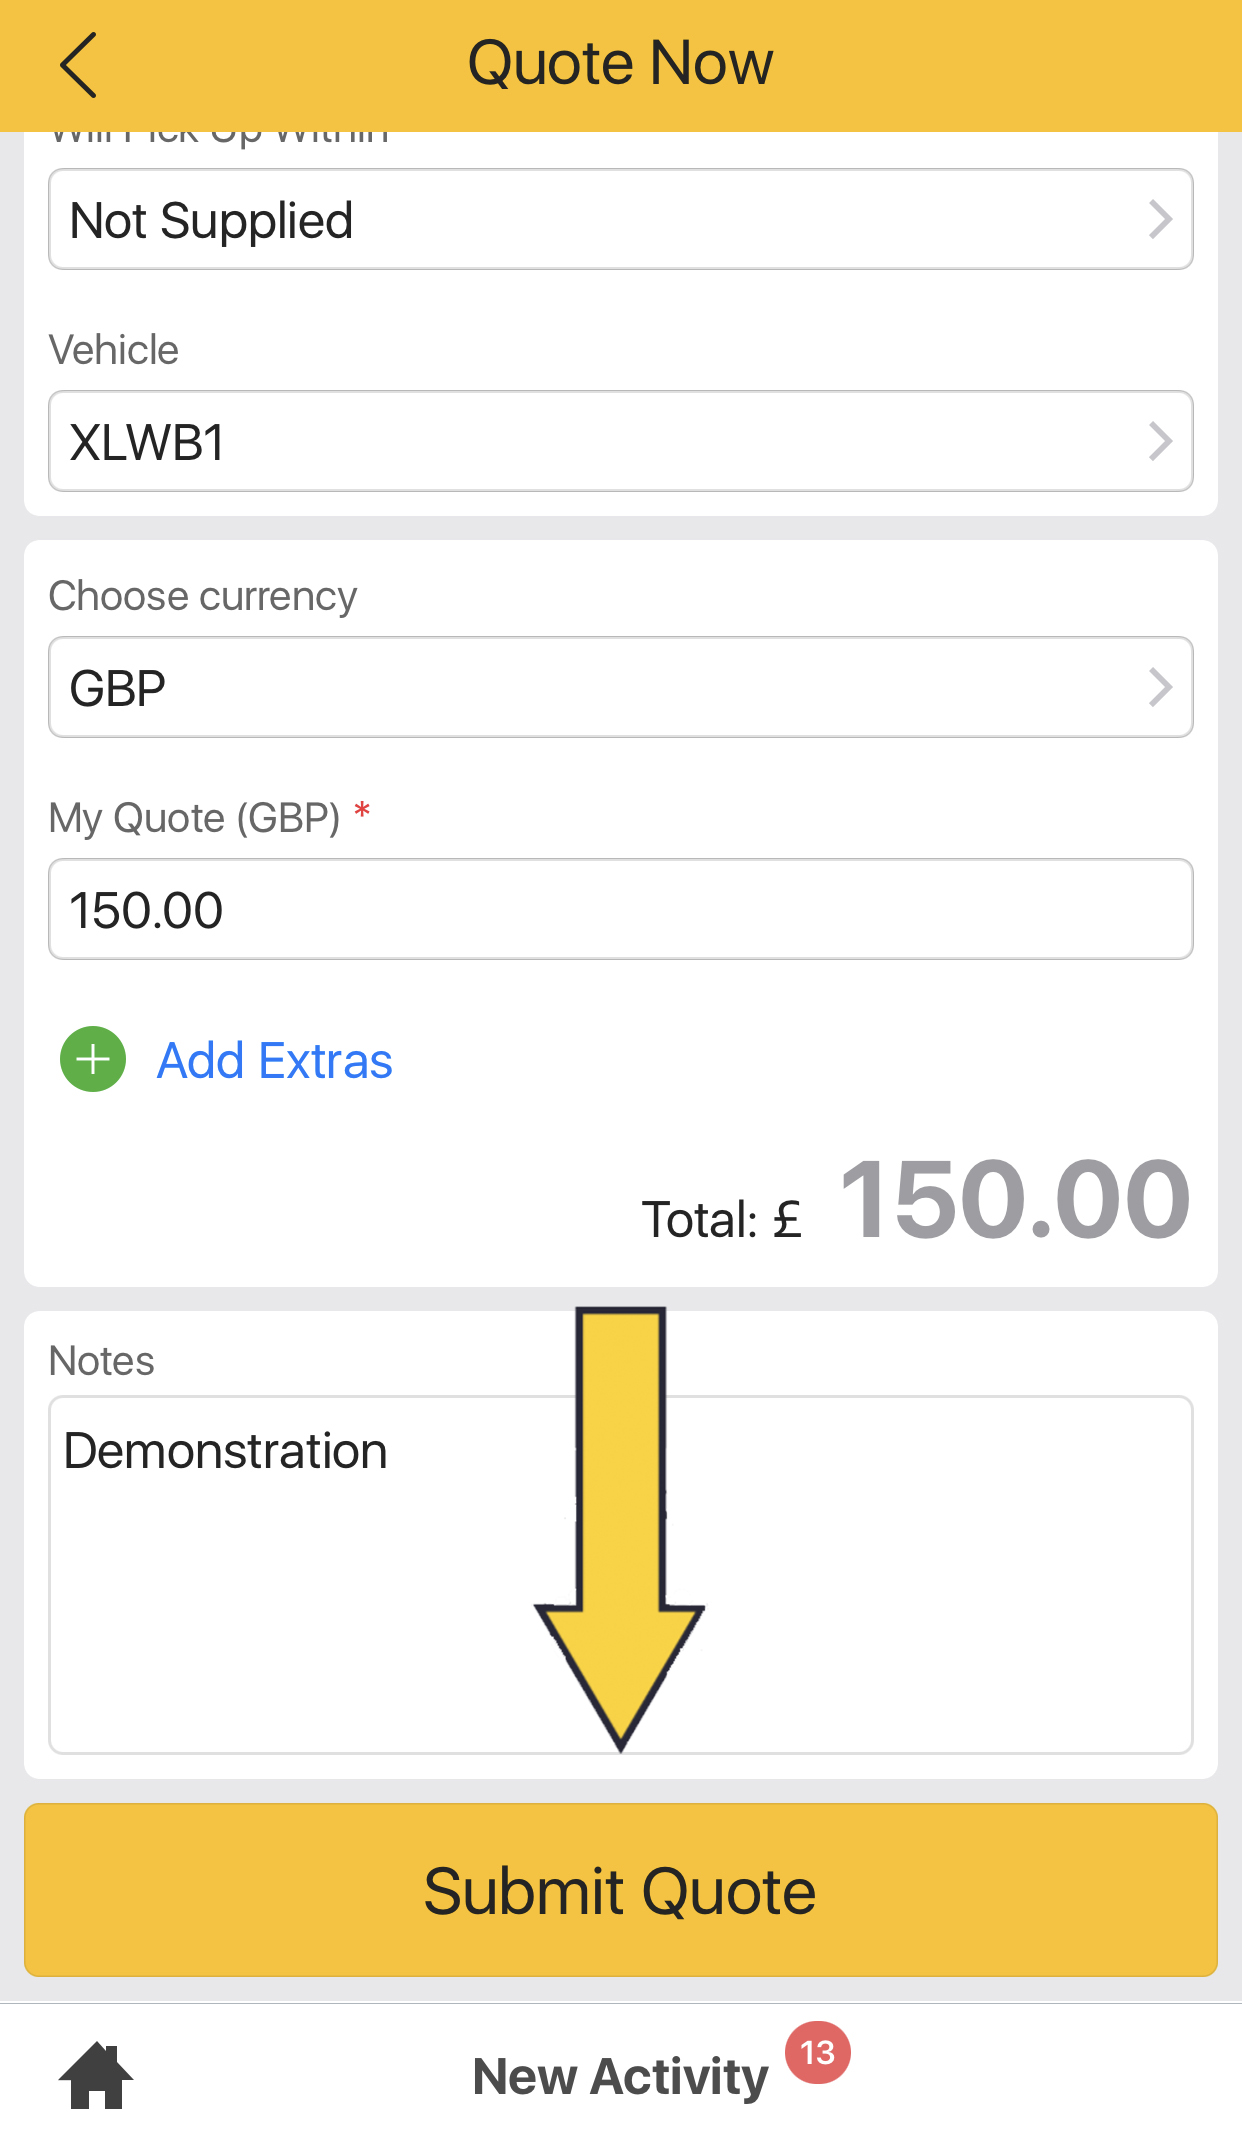Click chevron on the GBP field
The image size is (1242, 2148).
click(x=1159, y=688)
